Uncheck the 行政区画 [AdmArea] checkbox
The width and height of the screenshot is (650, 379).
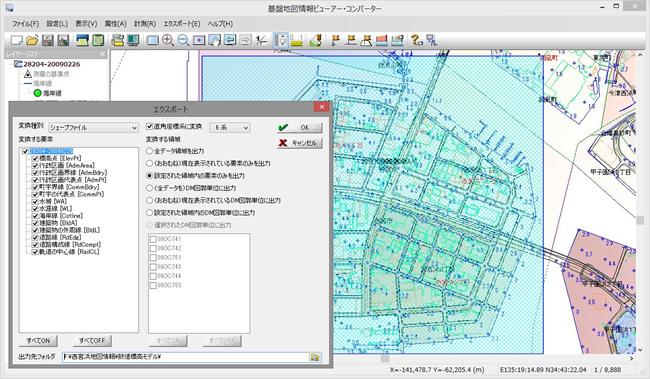pyautogui.click(x=35, y=165)
